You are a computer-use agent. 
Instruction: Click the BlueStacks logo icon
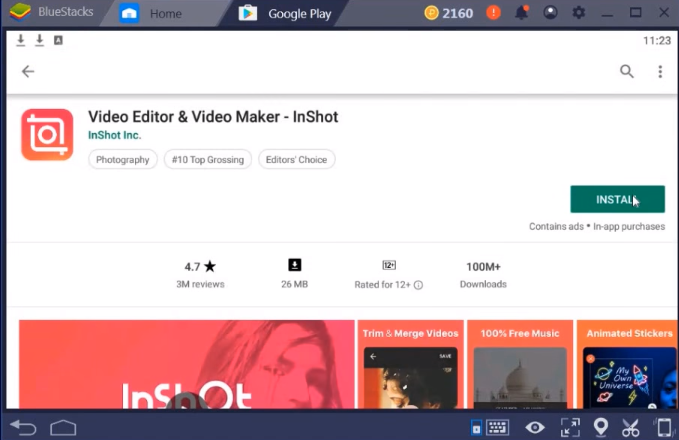point(20,12)
